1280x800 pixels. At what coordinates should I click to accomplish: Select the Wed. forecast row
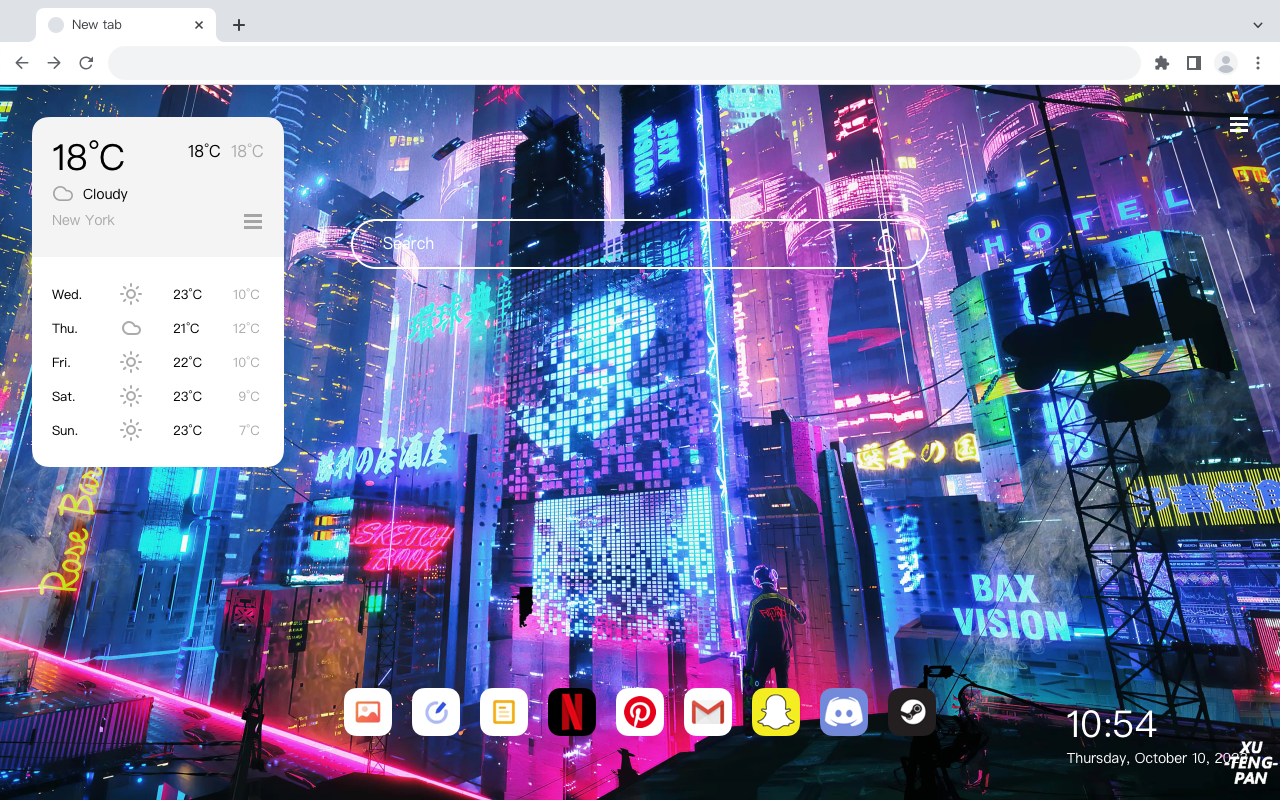[158, 294]
